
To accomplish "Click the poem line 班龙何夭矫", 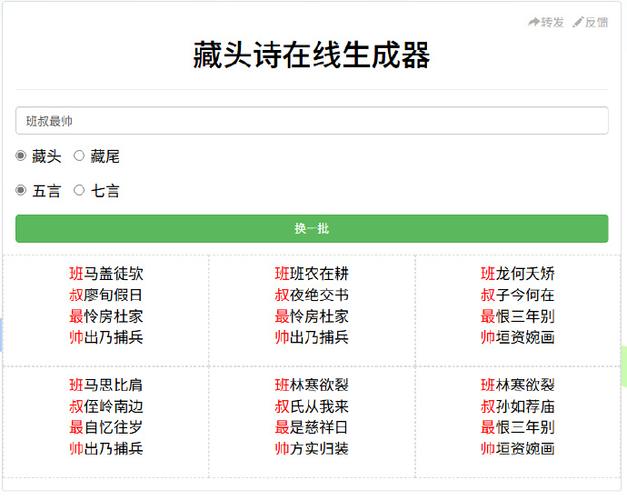I will tap(518, 274).
